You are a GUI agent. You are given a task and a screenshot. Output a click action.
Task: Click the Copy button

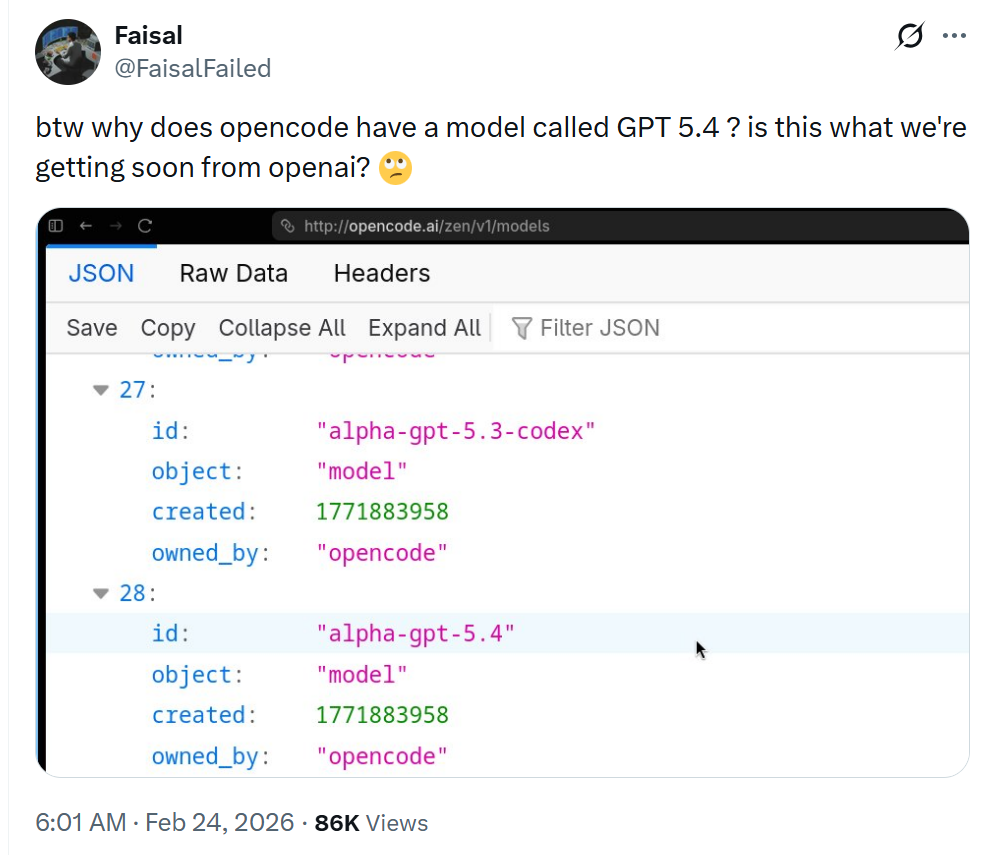point(167,328)
